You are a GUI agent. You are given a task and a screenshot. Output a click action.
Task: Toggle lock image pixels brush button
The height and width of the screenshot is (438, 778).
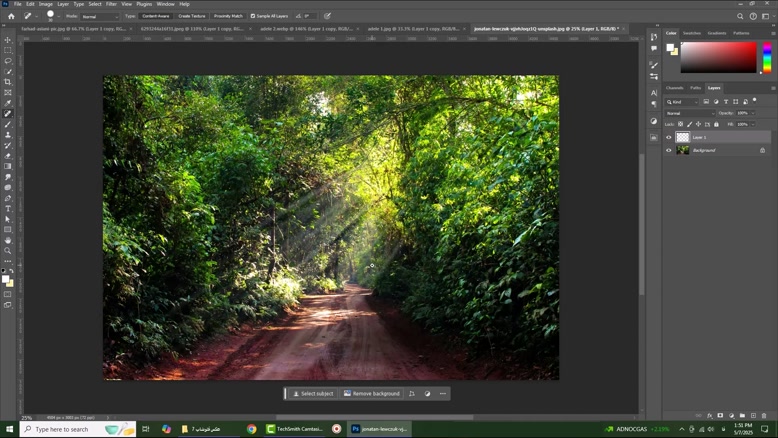(x=690, y=124)
